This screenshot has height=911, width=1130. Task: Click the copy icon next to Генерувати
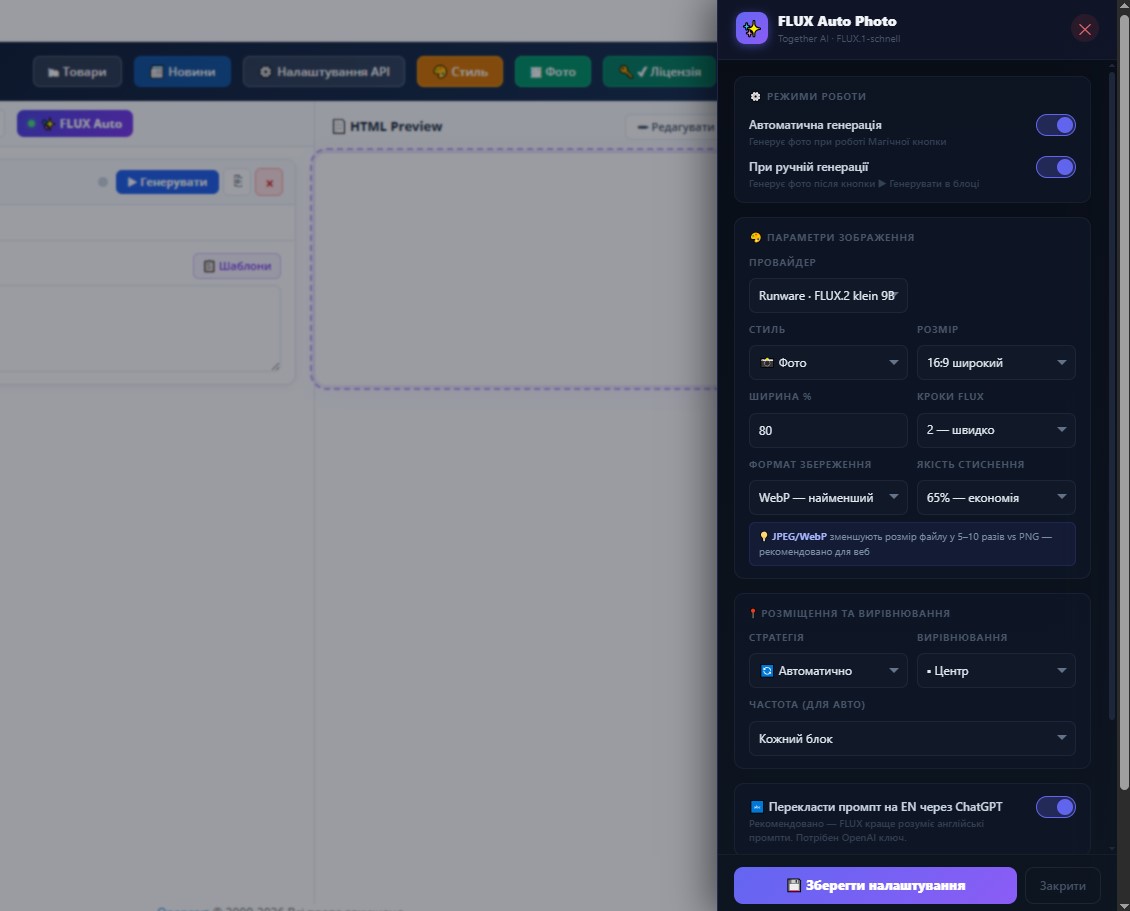pyautogui.click(x=237, y=182)
